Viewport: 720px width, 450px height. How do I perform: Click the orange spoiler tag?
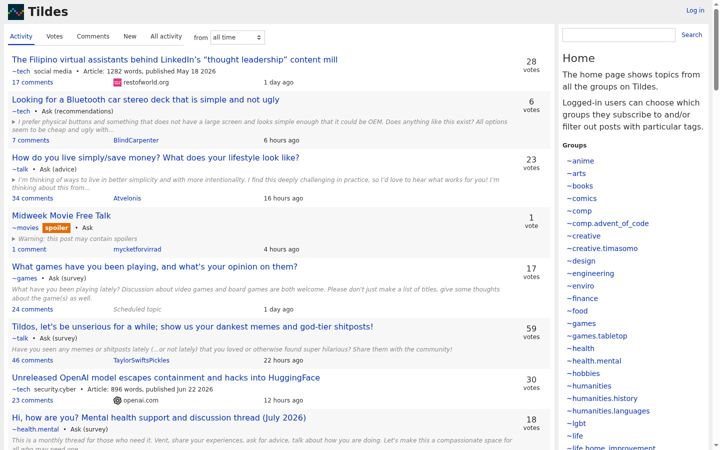[56, 228]
